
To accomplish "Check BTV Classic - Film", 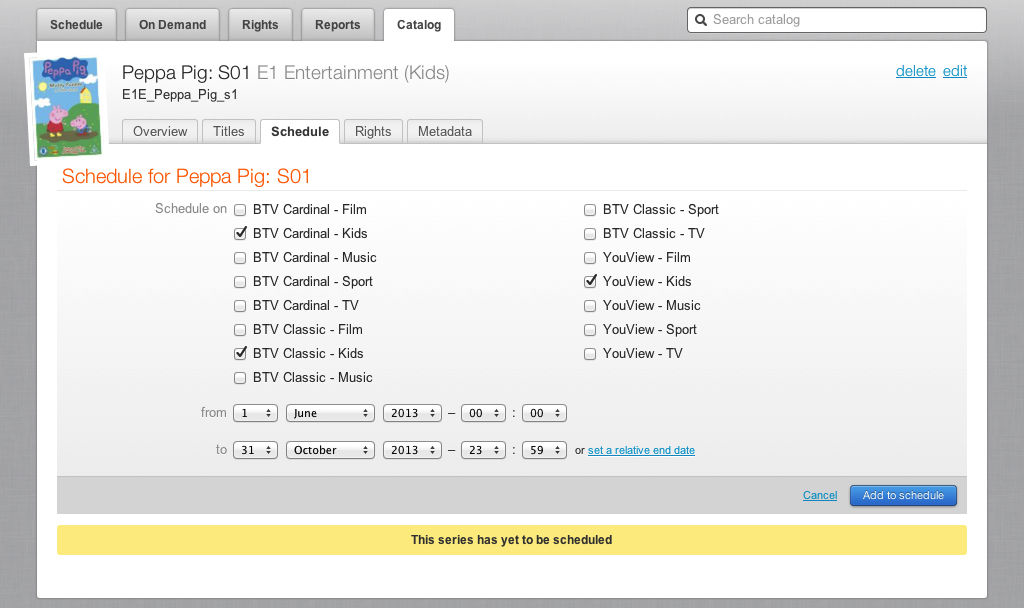I will 240,330.
